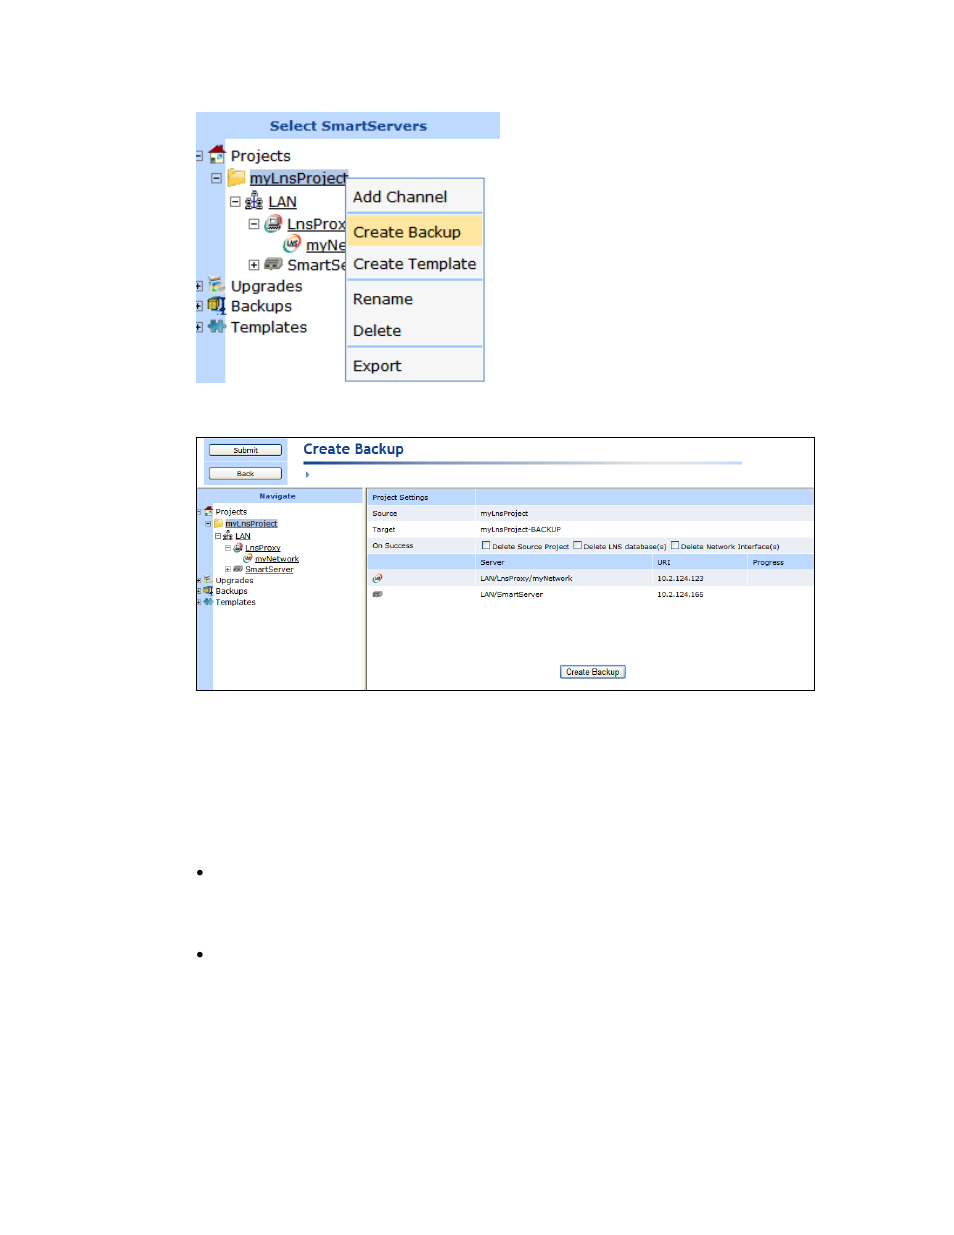Click the Backups icon in Select SmartServers tree
The image size is (954, 1235).
(216, 306)
